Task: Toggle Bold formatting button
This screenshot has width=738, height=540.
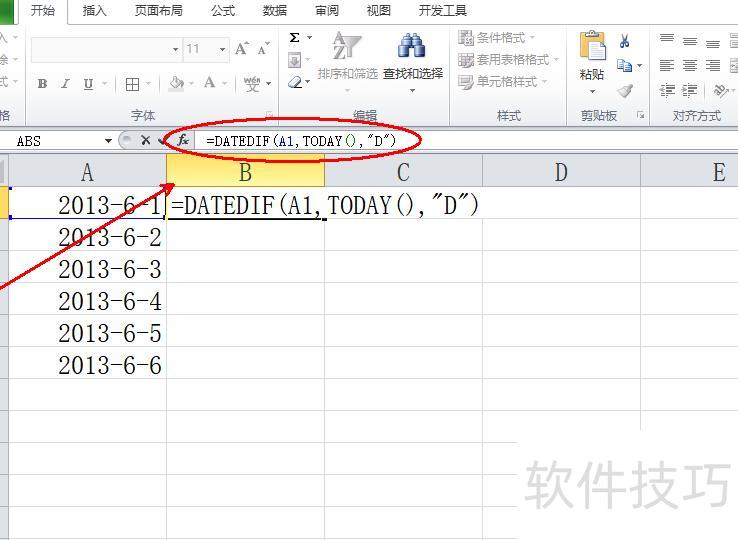Action: 42,84
